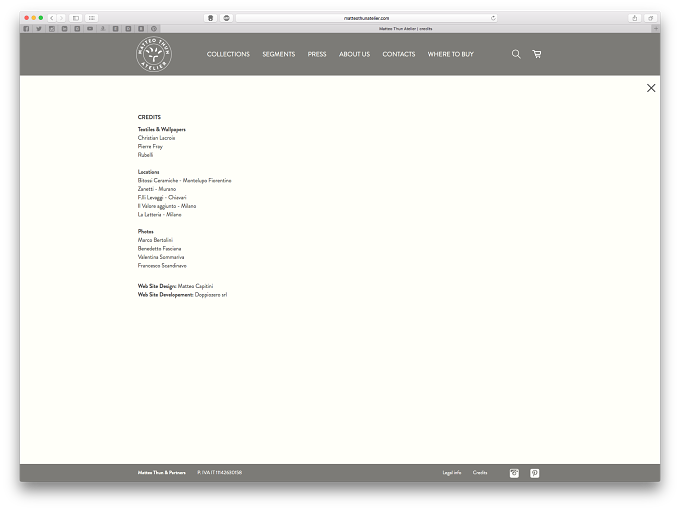Open the Instagram icon in footer
The image size is (680, 510).
click(514, 473)
